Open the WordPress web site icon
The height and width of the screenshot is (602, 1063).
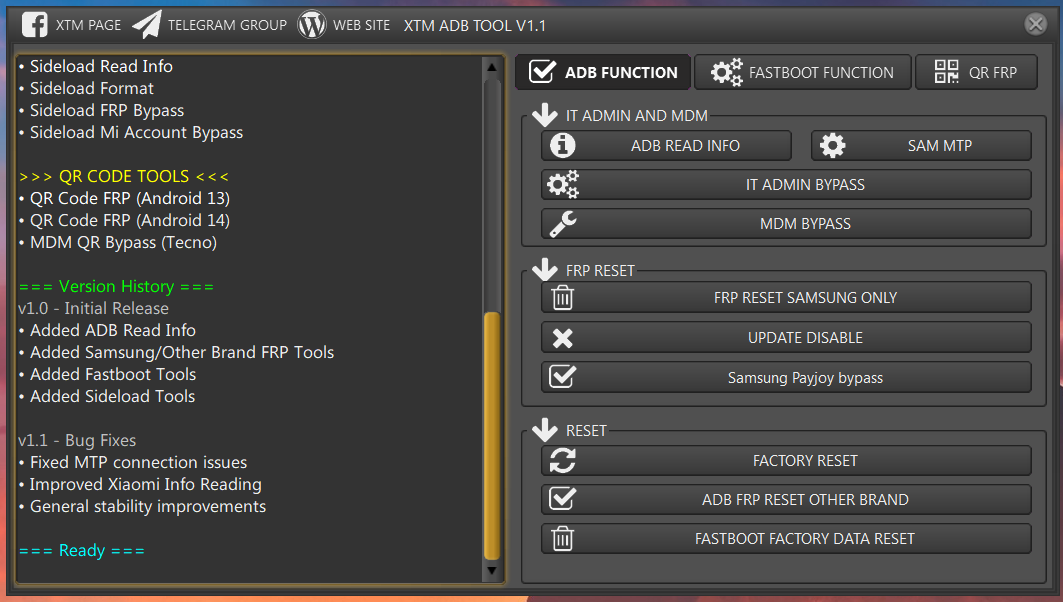pos(312,25)
